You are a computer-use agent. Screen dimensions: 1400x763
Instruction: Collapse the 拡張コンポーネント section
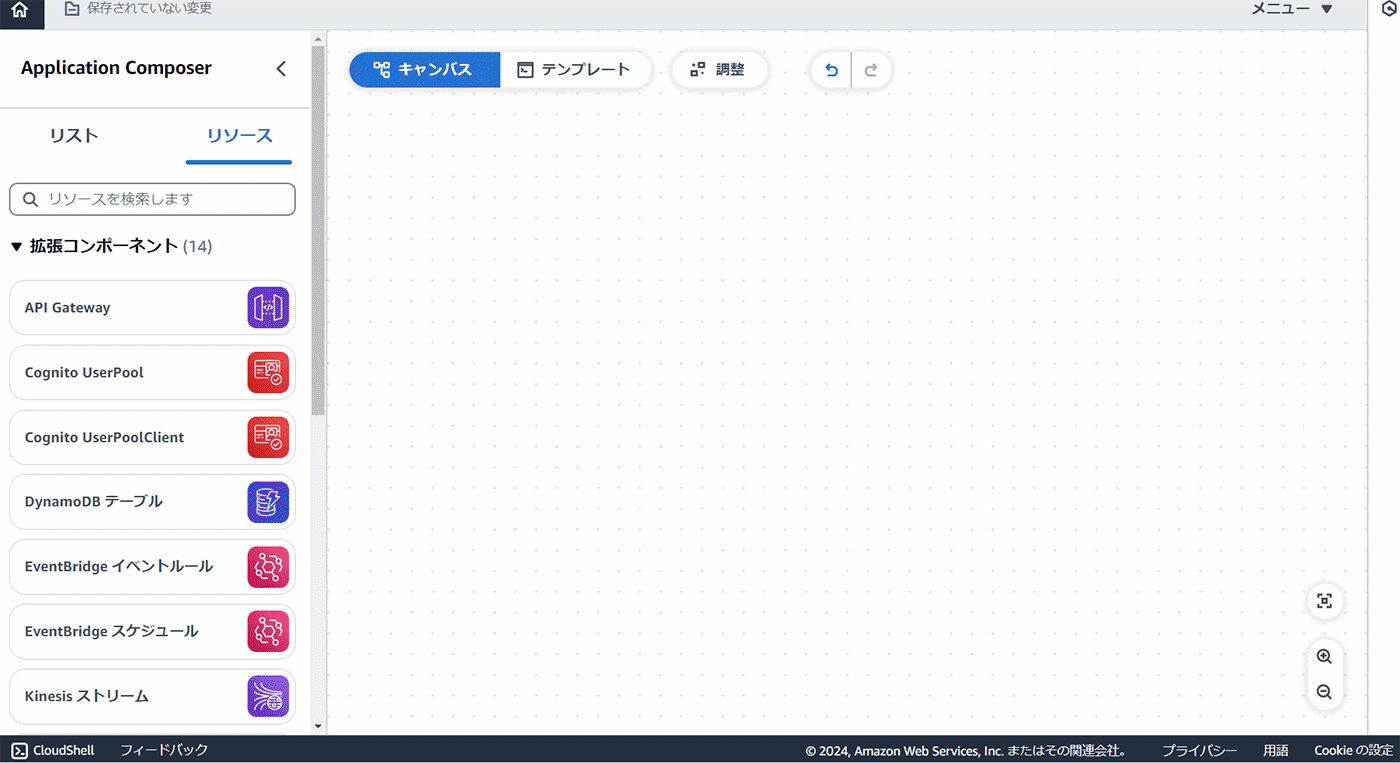[x=16, y=246]
